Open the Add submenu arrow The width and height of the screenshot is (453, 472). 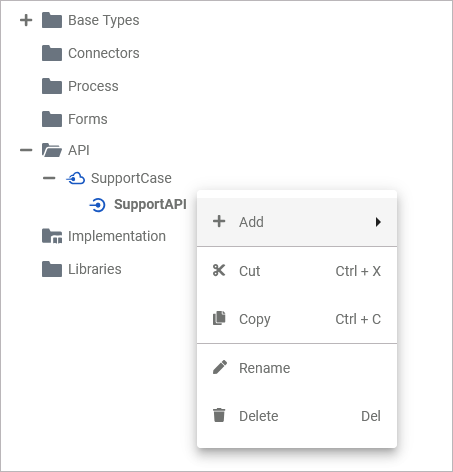(x=378, y=222)
